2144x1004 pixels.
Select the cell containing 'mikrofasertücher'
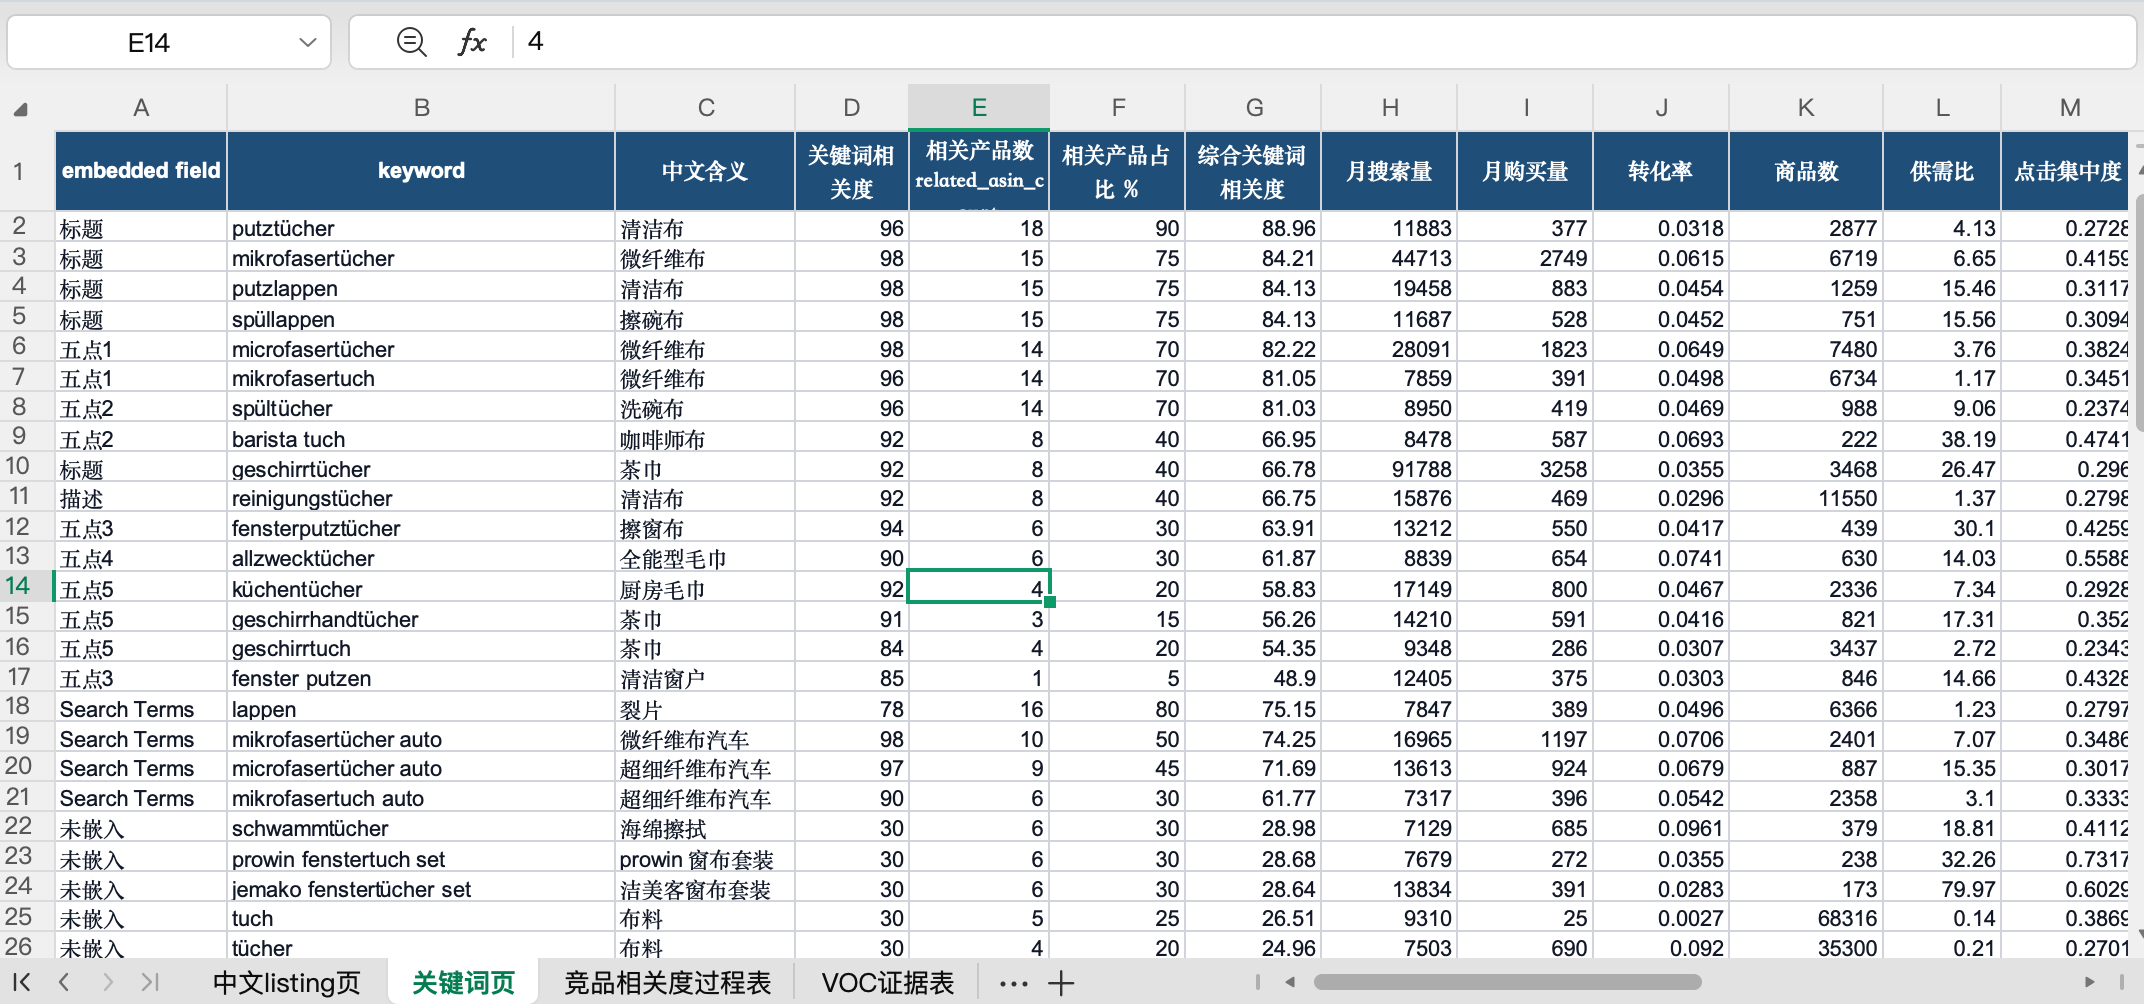(x=421, y=258)
